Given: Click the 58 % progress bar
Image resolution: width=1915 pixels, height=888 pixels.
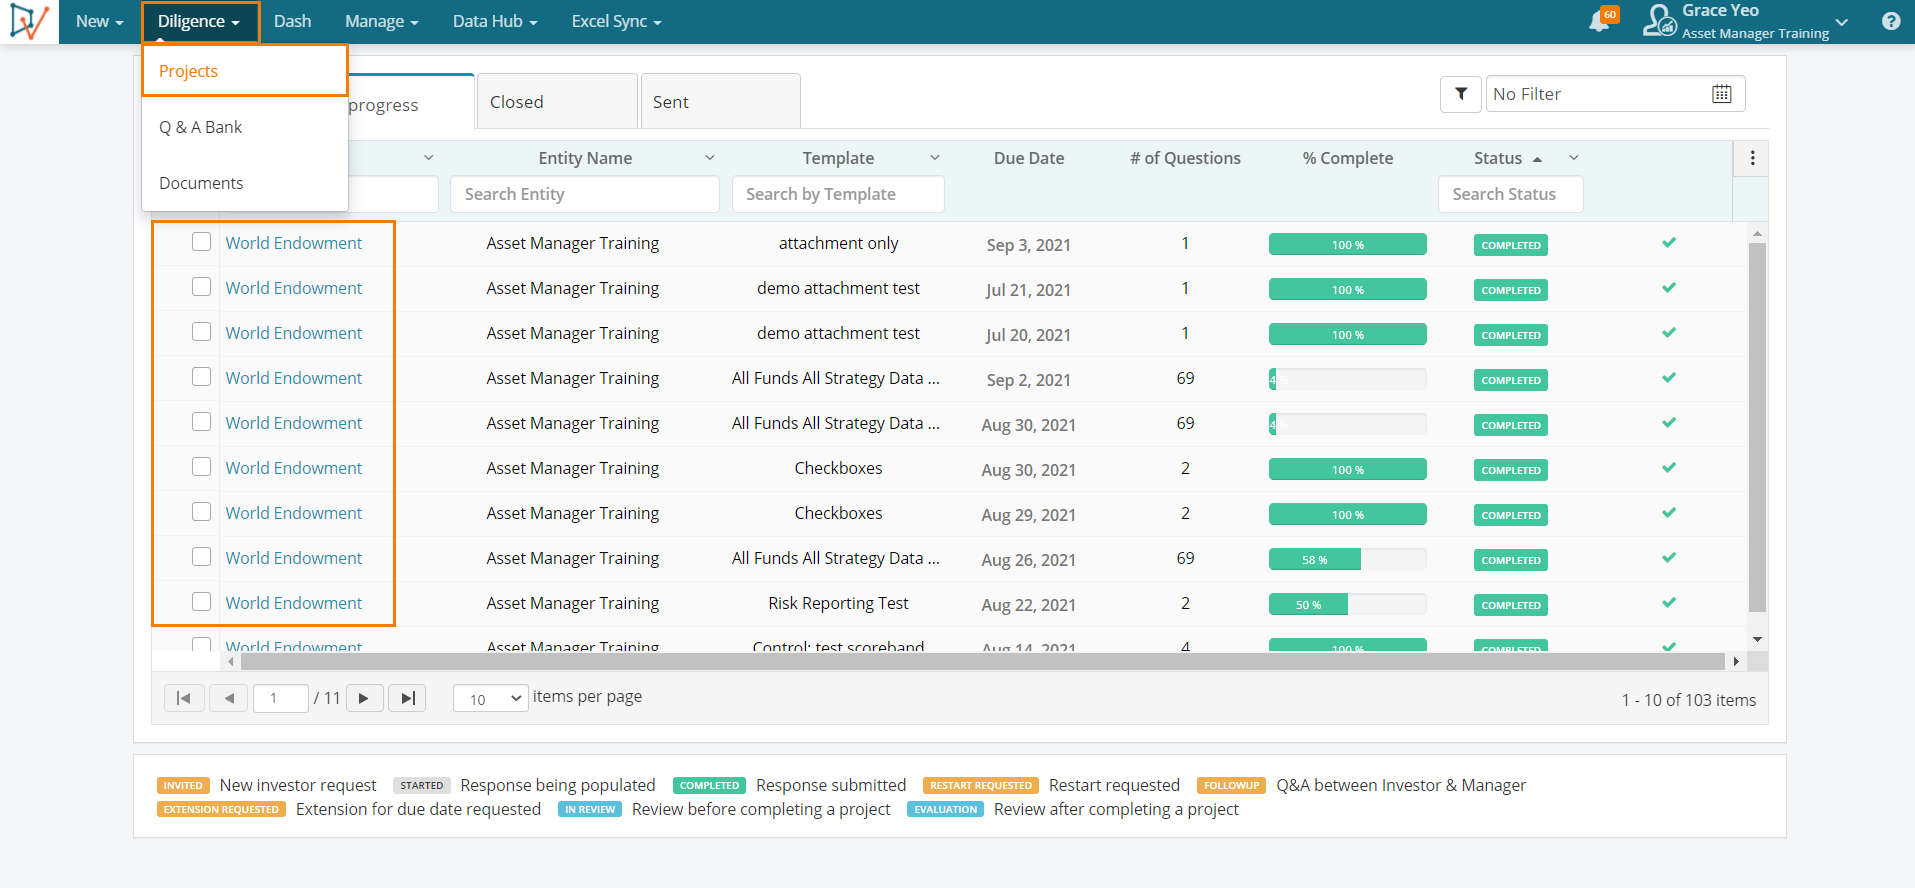Looking at the screenshot, I should (x=1347, y=560).
